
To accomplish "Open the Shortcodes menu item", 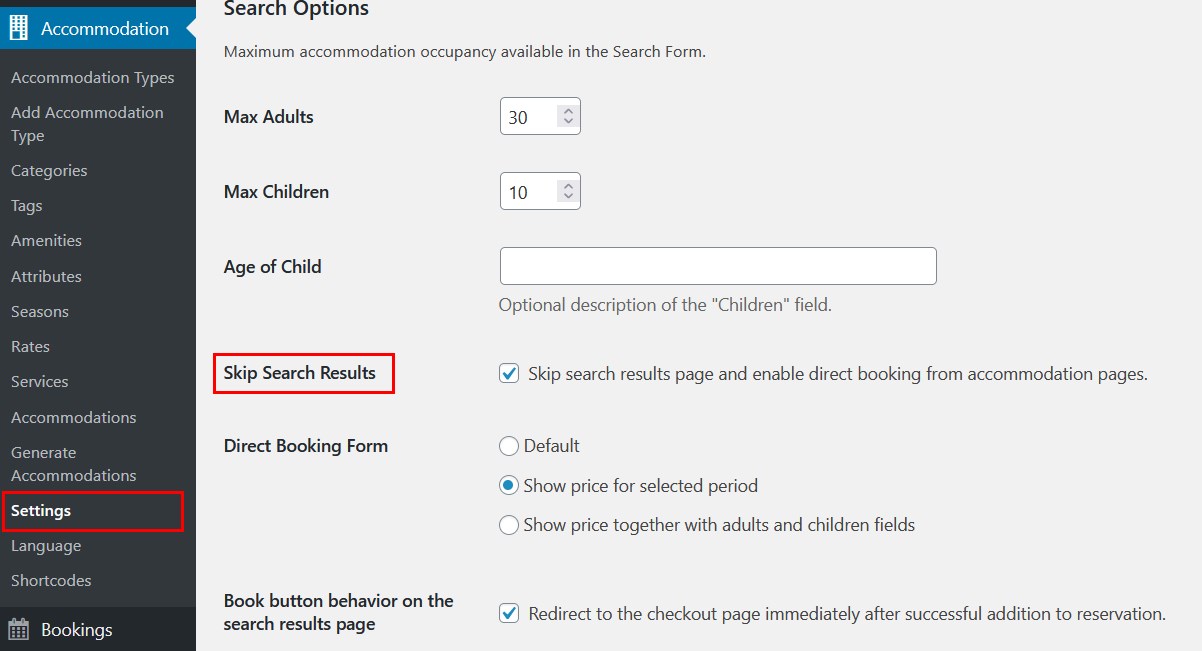I will 51,581.
